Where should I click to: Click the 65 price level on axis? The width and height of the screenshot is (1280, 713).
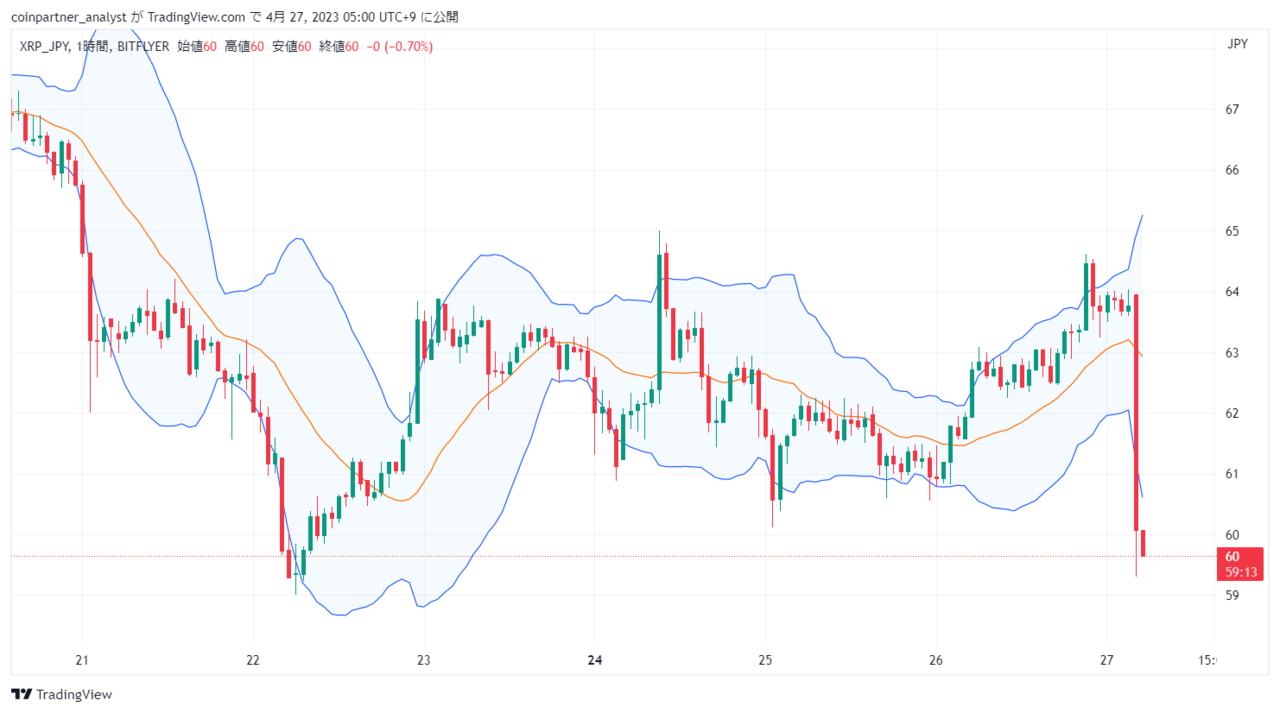coord(1232,231)
